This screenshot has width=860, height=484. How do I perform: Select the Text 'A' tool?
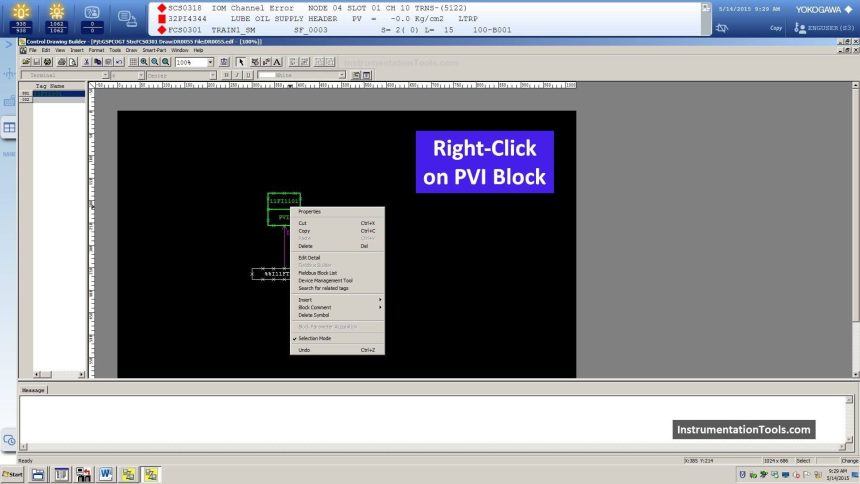[x=277, y=62]
